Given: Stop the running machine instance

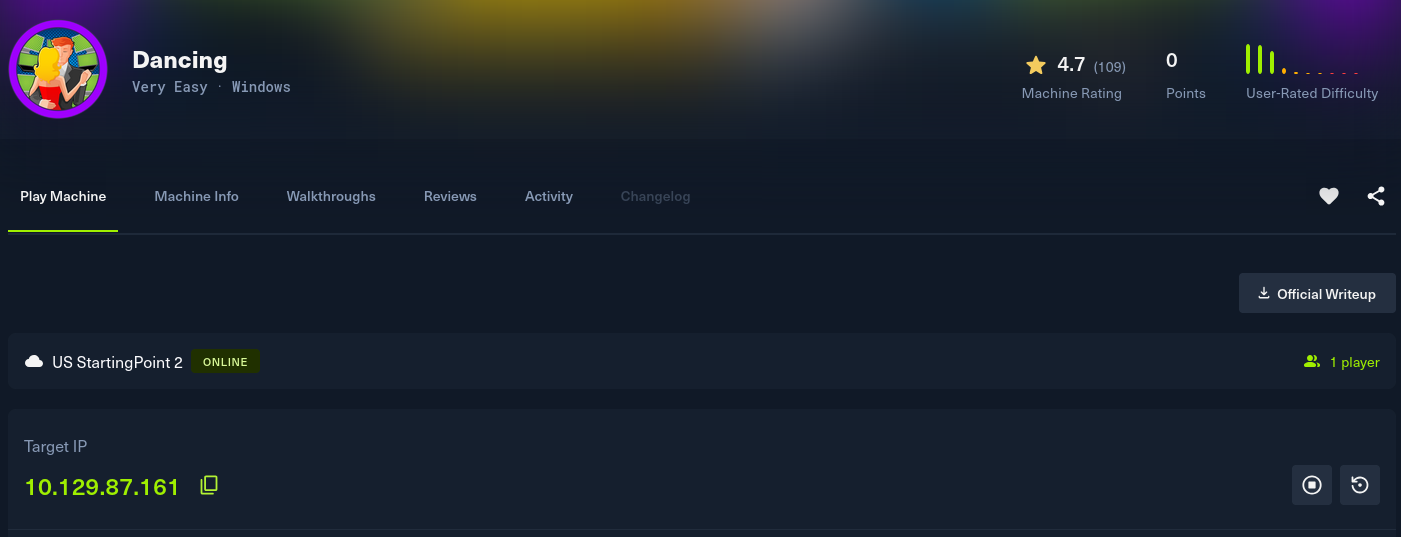Looking at the screenshot, I should tap(1312, 485).
